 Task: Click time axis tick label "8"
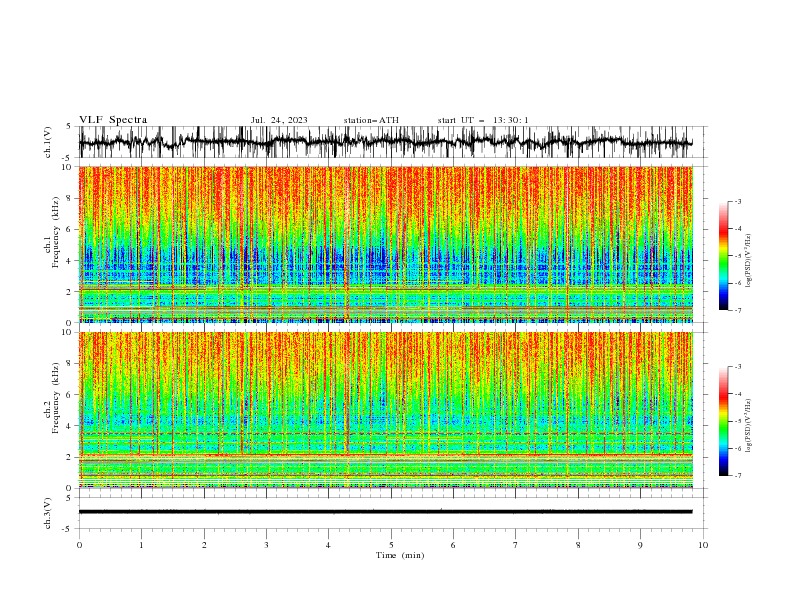point(578,545)
